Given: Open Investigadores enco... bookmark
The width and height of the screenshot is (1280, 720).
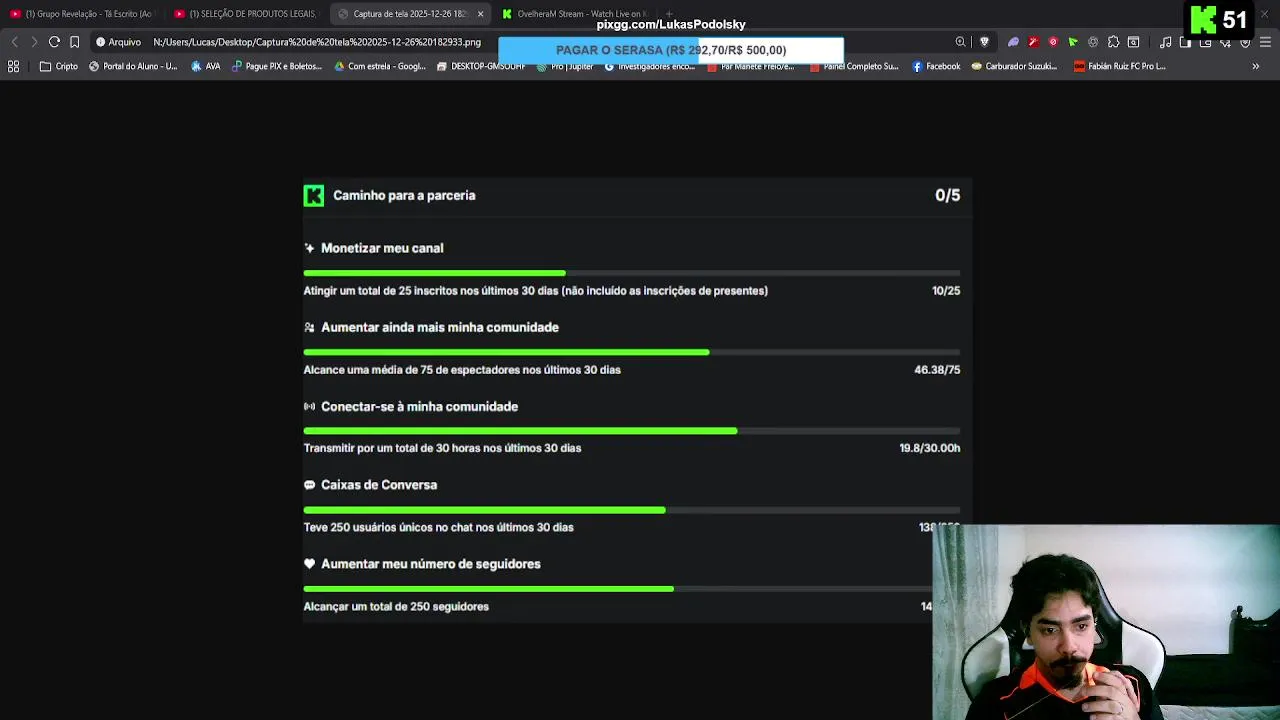Looking at the screenshot, I should [x=650, y=66].
